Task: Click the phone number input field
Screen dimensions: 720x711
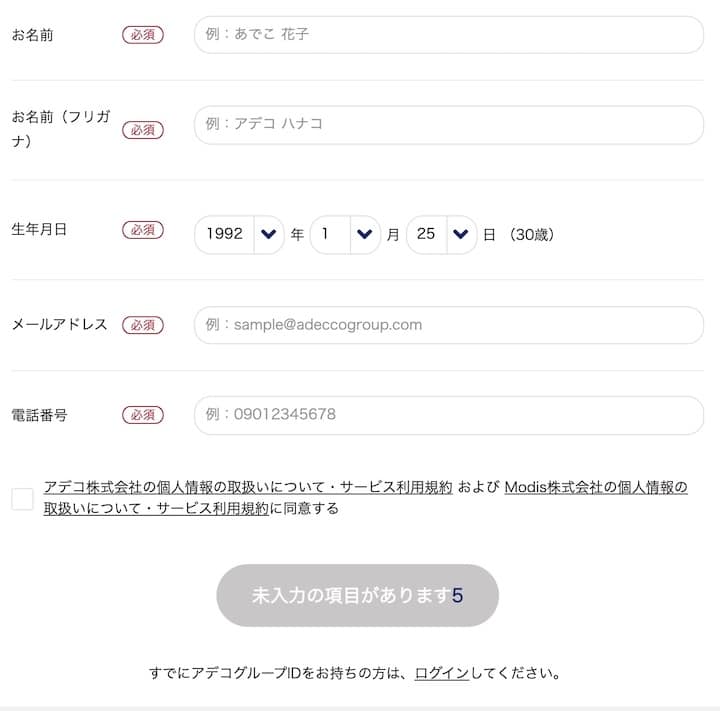Action: tap(448, 415)
